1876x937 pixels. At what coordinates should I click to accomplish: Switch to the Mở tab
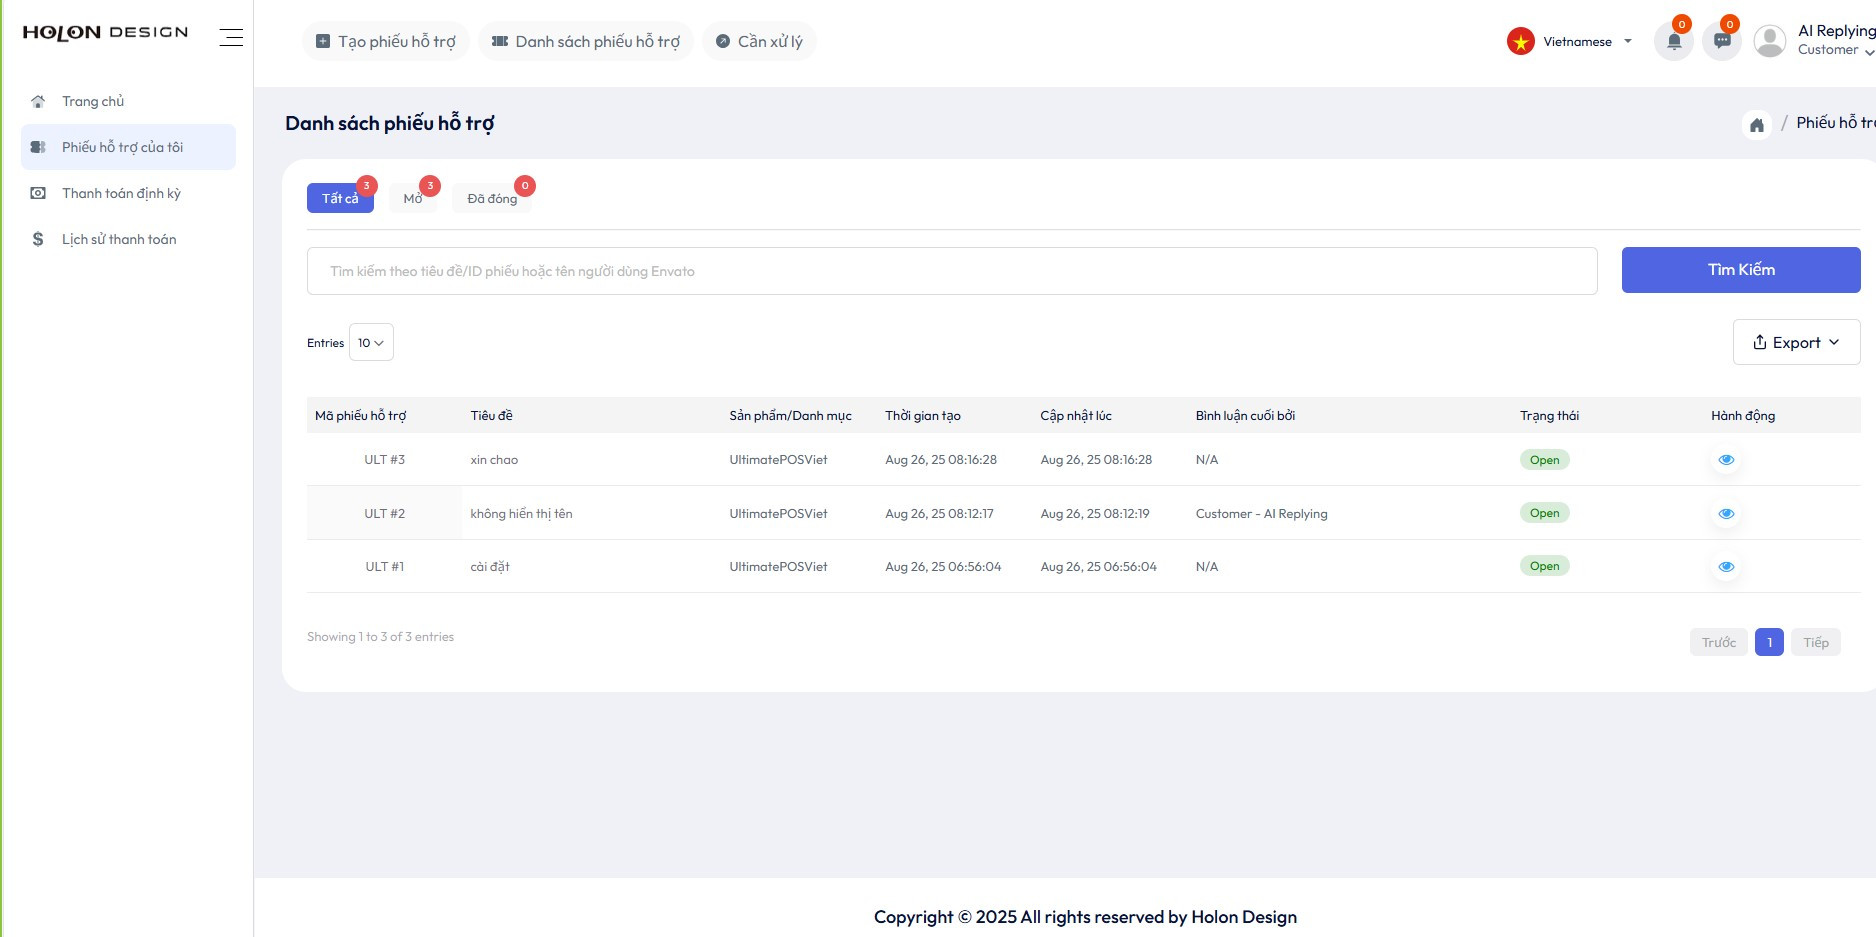point(413,199)
